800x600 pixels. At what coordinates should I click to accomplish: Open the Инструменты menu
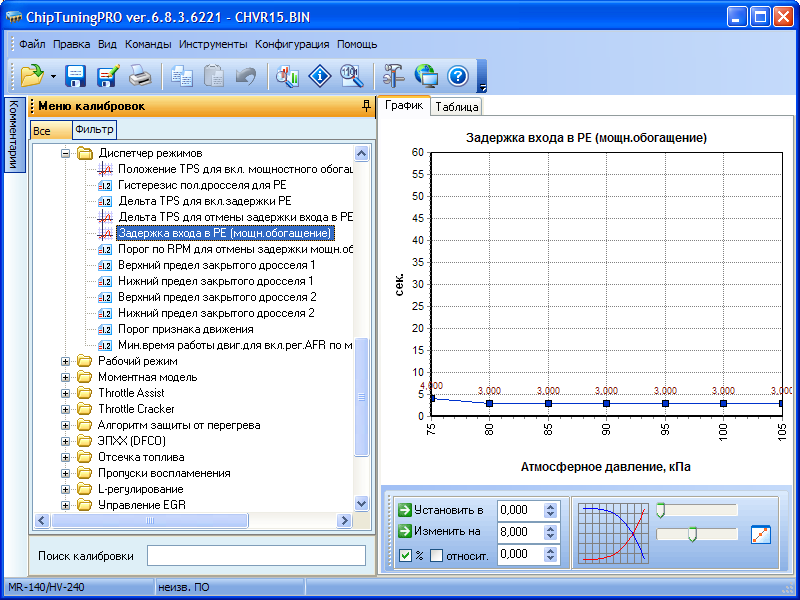coord(213,44)
